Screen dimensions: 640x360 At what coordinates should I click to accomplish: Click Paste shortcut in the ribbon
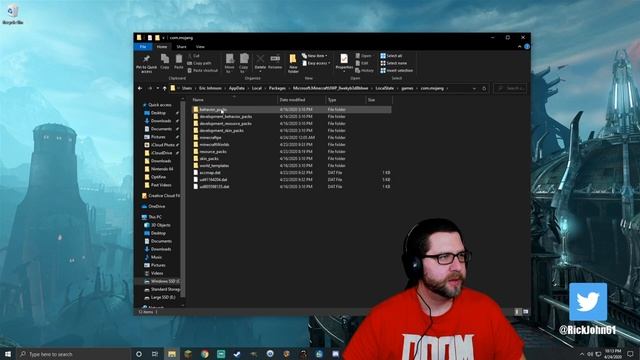202,71
